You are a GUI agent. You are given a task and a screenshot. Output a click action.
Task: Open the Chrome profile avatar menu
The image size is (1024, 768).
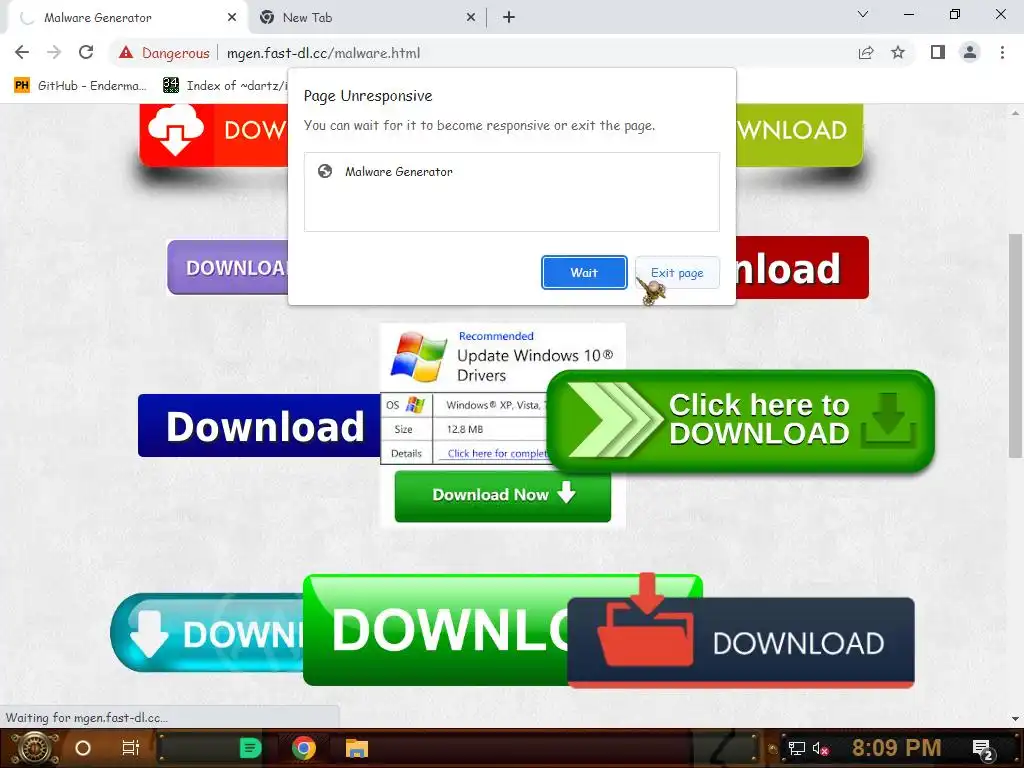(970, 52)
